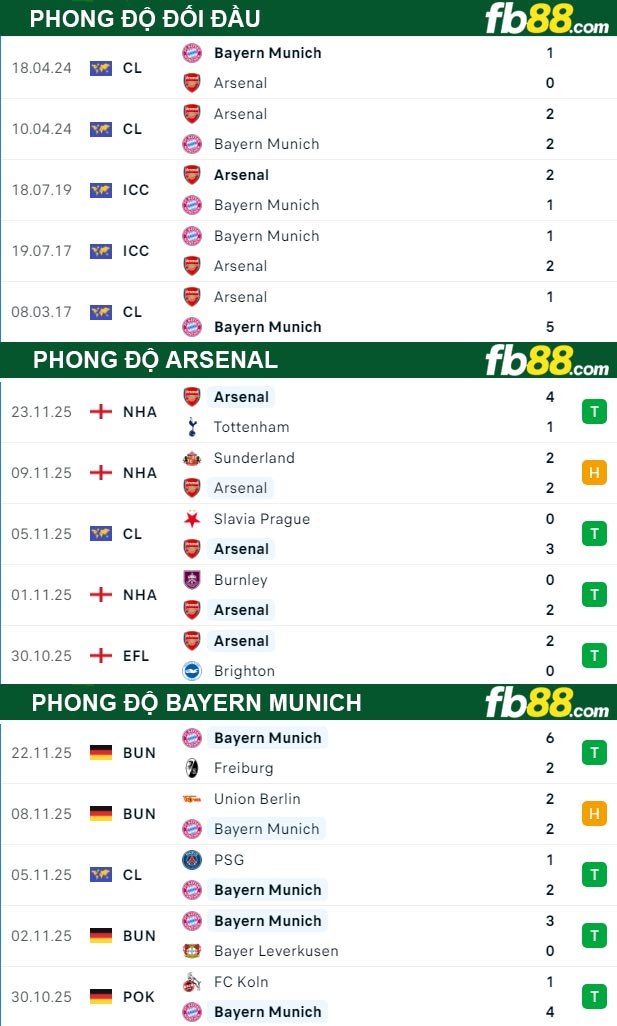
Task: Select the Bayer Leverkusen club crest
Action: coord(190,951)
